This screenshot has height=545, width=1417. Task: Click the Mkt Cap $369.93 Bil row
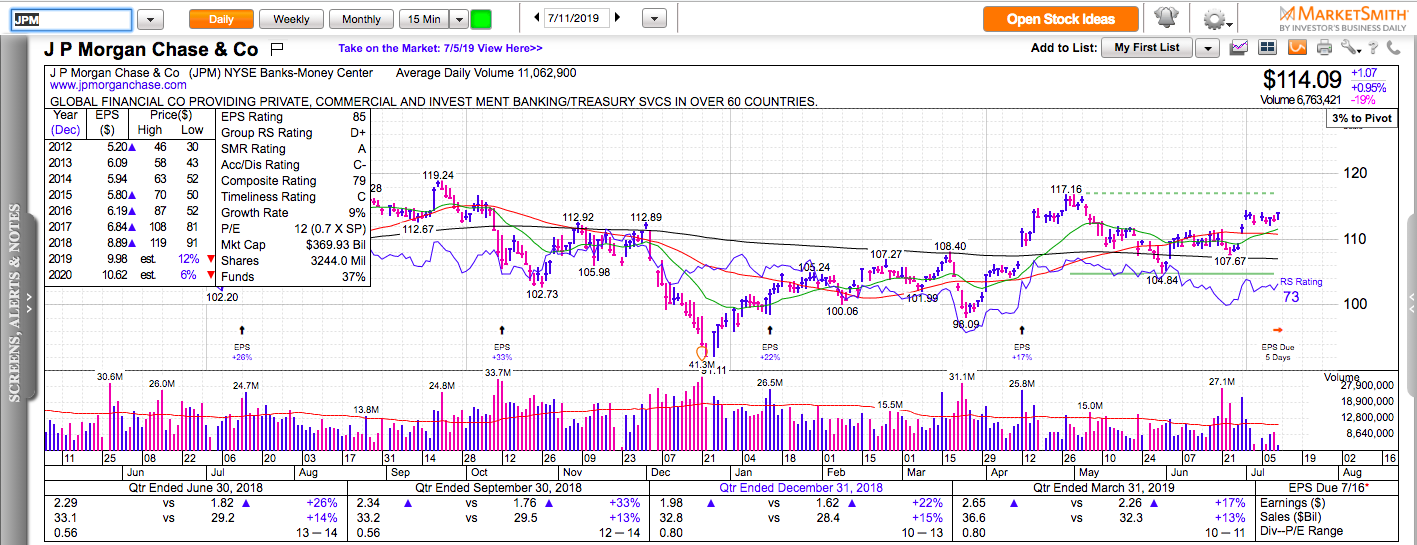294,245
